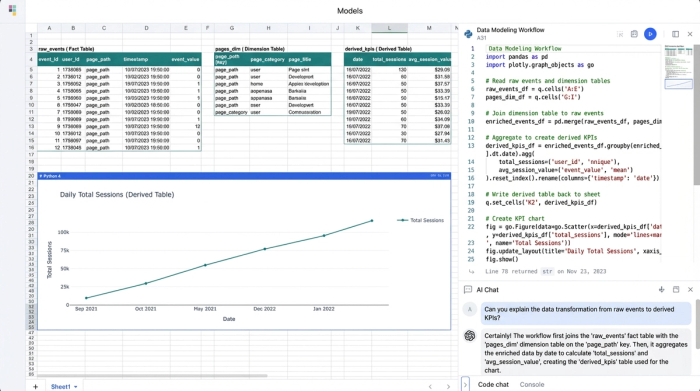Click code line 6 raw_events_df assignment
The height and width of the screenshot is (391, 700).
[x=534, y=89]
